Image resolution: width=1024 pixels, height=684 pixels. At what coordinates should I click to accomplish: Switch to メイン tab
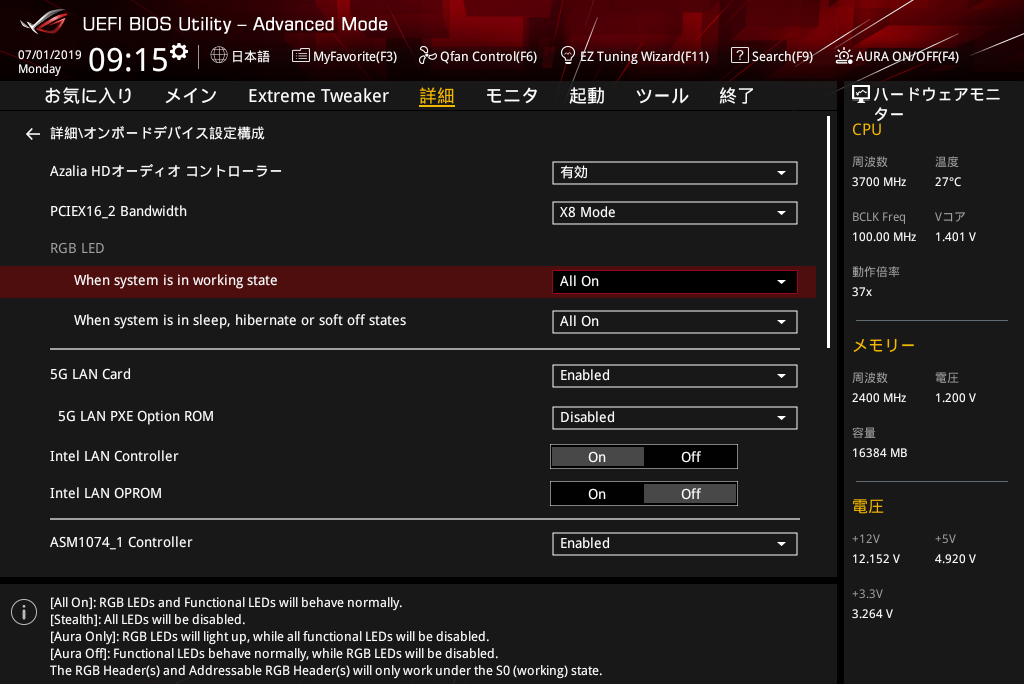tap(191, 96)
